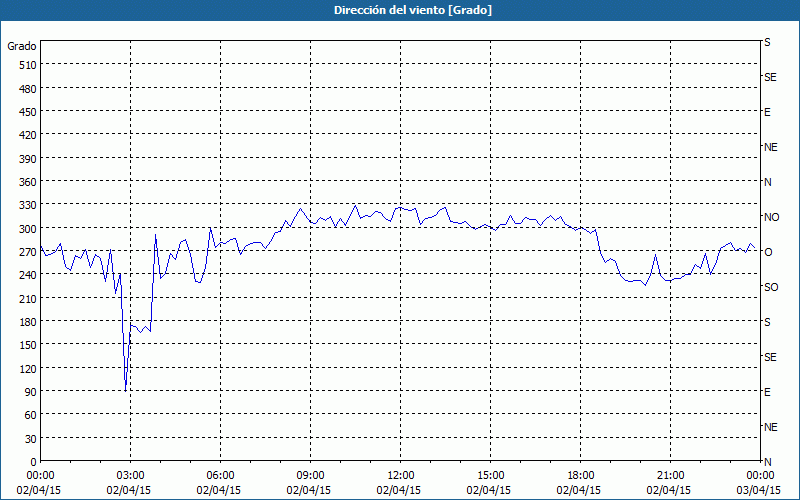Select the 240 degree axis label
This screenshot has width=800, height=500.
28,275
